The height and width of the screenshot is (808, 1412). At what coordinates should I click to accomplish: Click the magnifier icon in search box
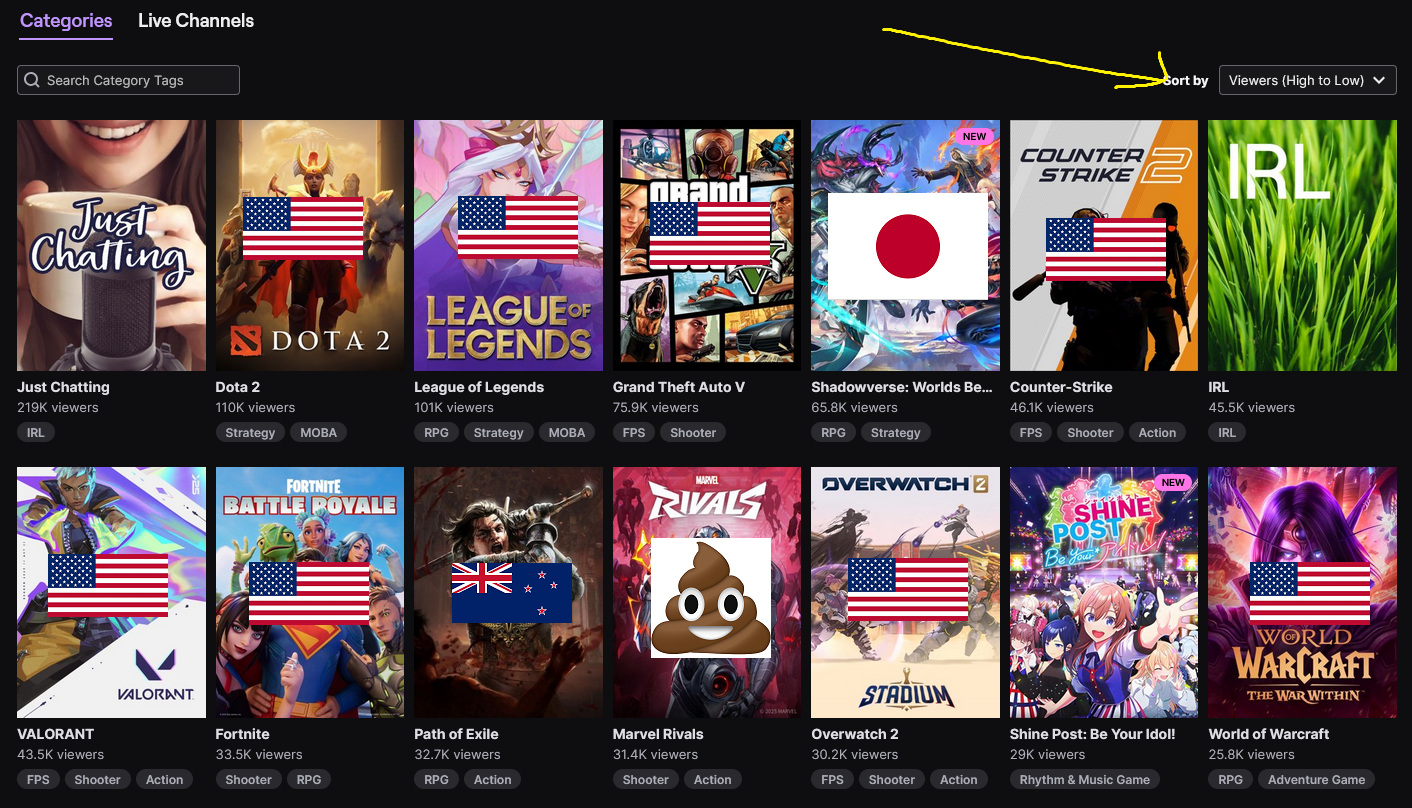coord(32,80)
